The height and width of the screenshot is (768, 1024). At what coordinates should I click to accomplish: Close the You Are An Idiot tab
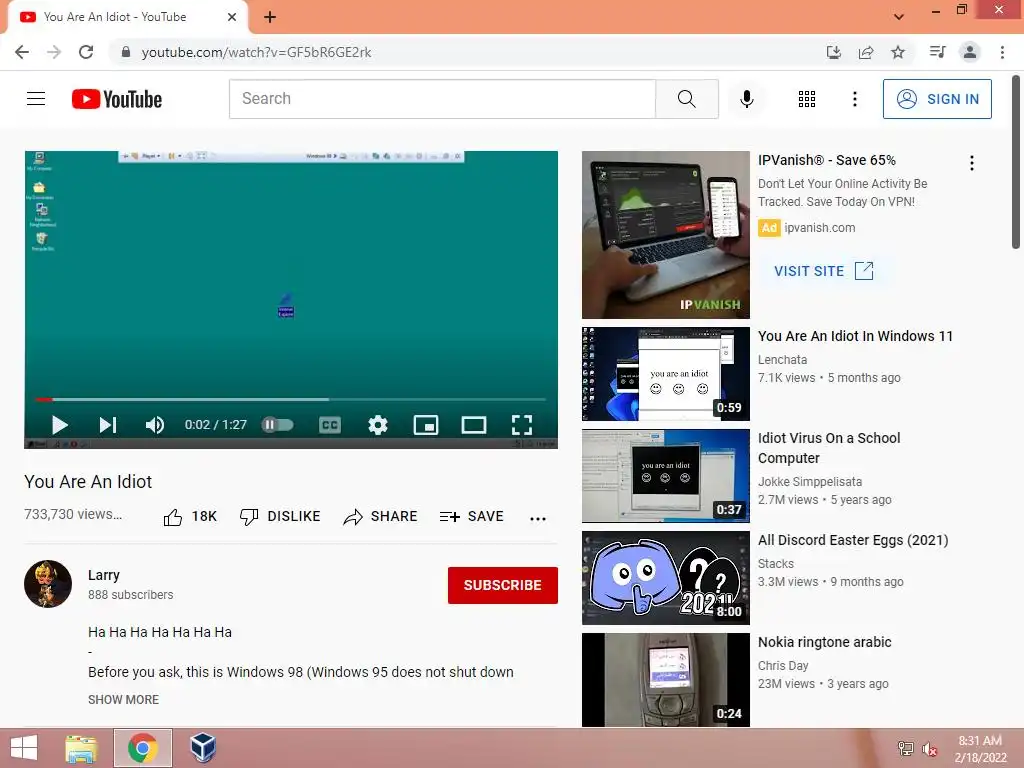(x=232, y=17)
